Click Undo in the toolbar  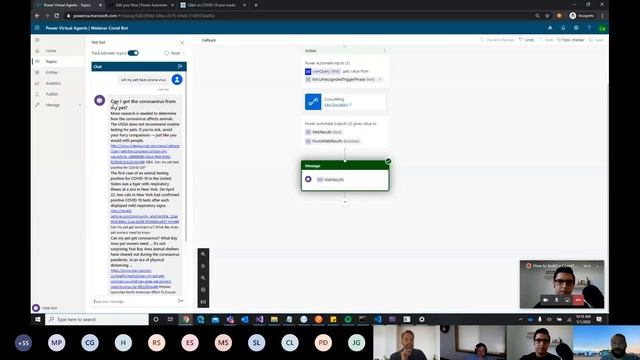point(527,40)
